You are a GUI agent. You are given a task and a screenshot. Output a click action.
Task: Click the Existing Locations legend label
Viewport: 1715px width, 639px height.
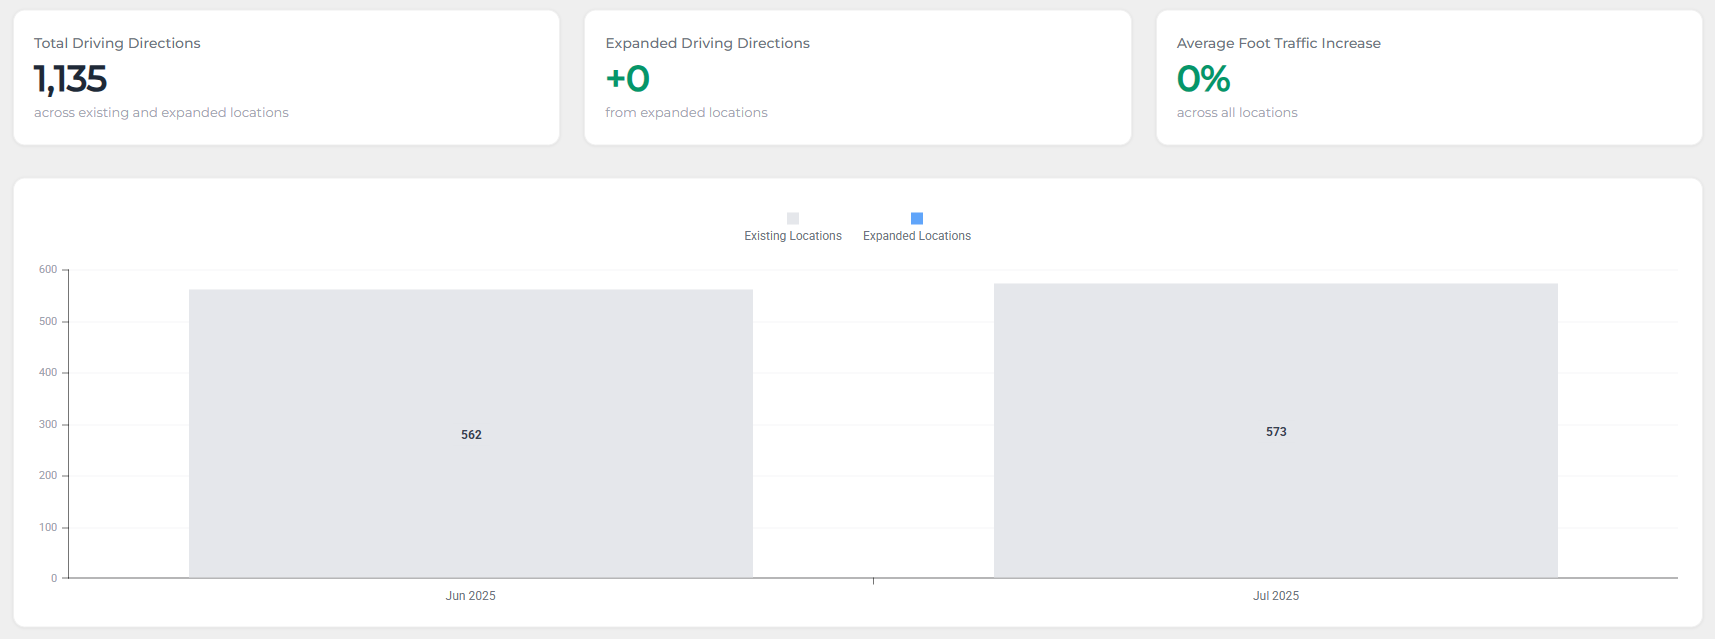tap(793, 236)
